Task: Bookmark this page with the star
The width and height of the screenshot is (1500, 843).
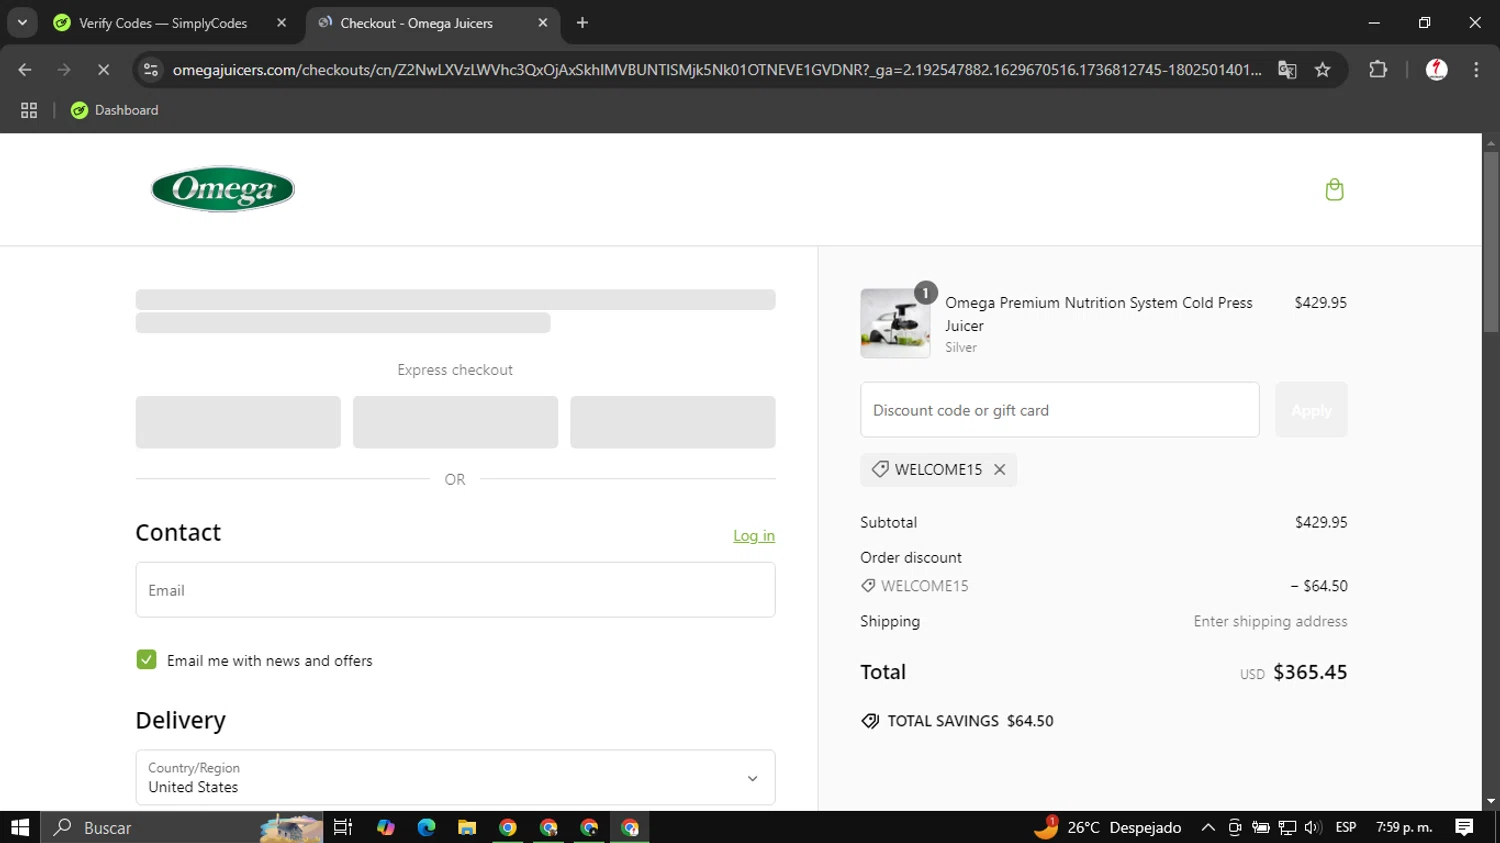Action: tap(1323, 70)
